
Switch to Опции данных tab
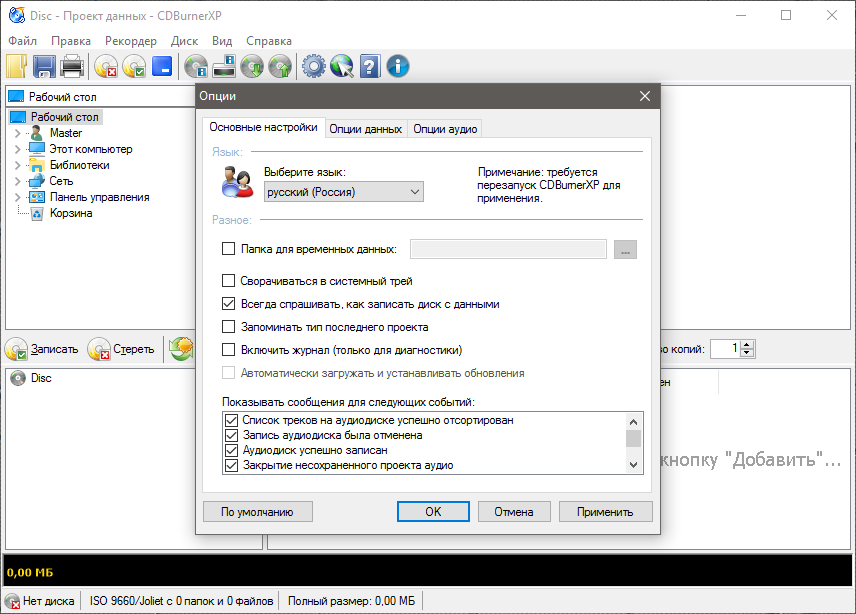coord(366,129)
